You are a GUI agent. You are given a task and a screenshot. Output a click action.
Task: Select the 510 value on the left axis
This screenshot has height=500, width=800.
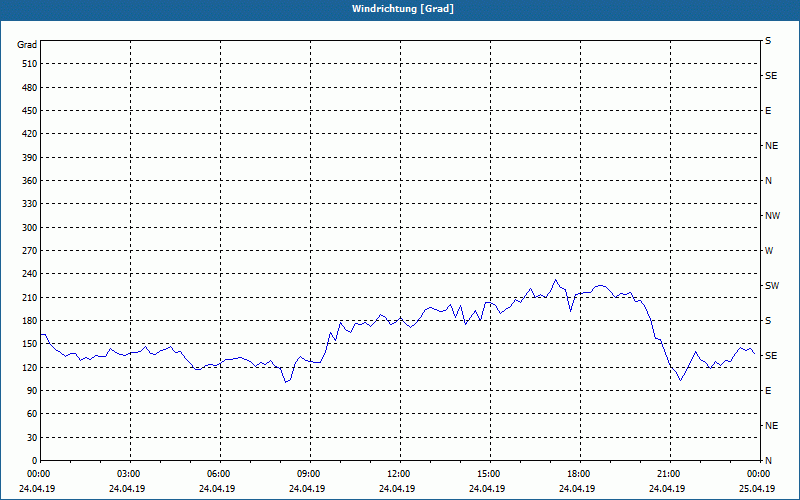click(x=30, y=64)
